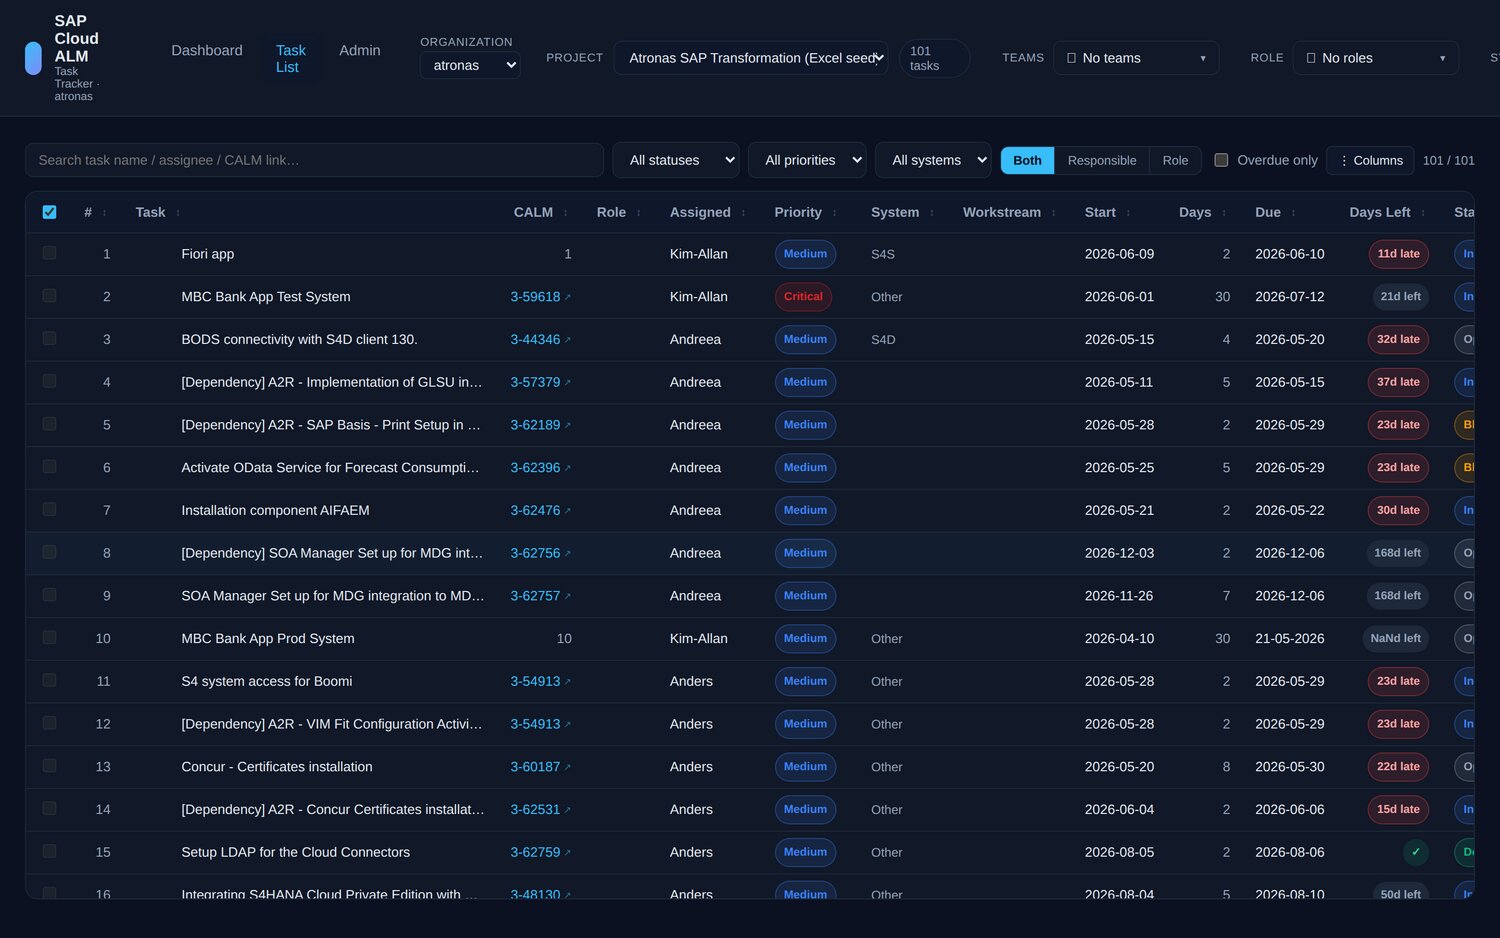Click the NaNd left badge

[1396, 639]
